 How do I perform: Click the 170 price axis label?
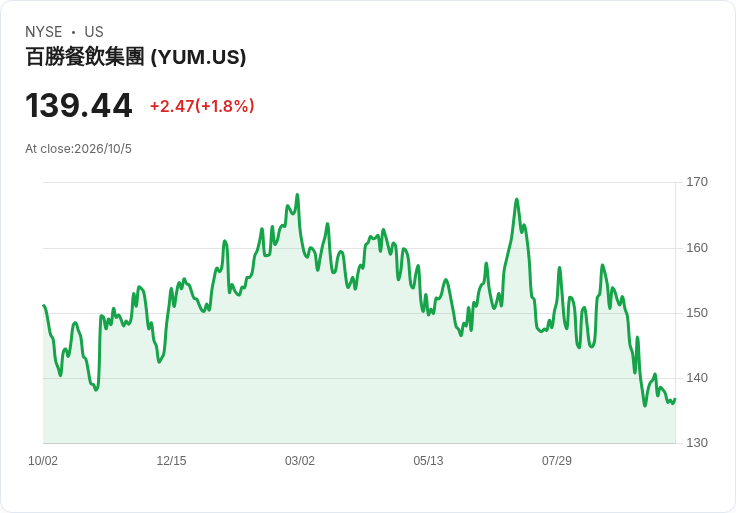tap(697, 182)
